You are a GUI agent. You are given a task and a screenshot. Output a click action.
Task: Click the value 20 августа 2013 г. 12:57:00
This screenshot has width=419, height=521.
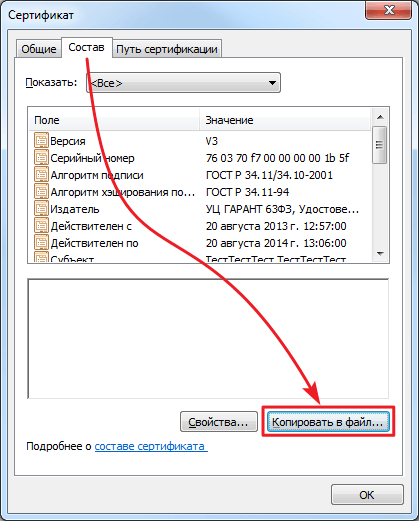click(276, 226)
